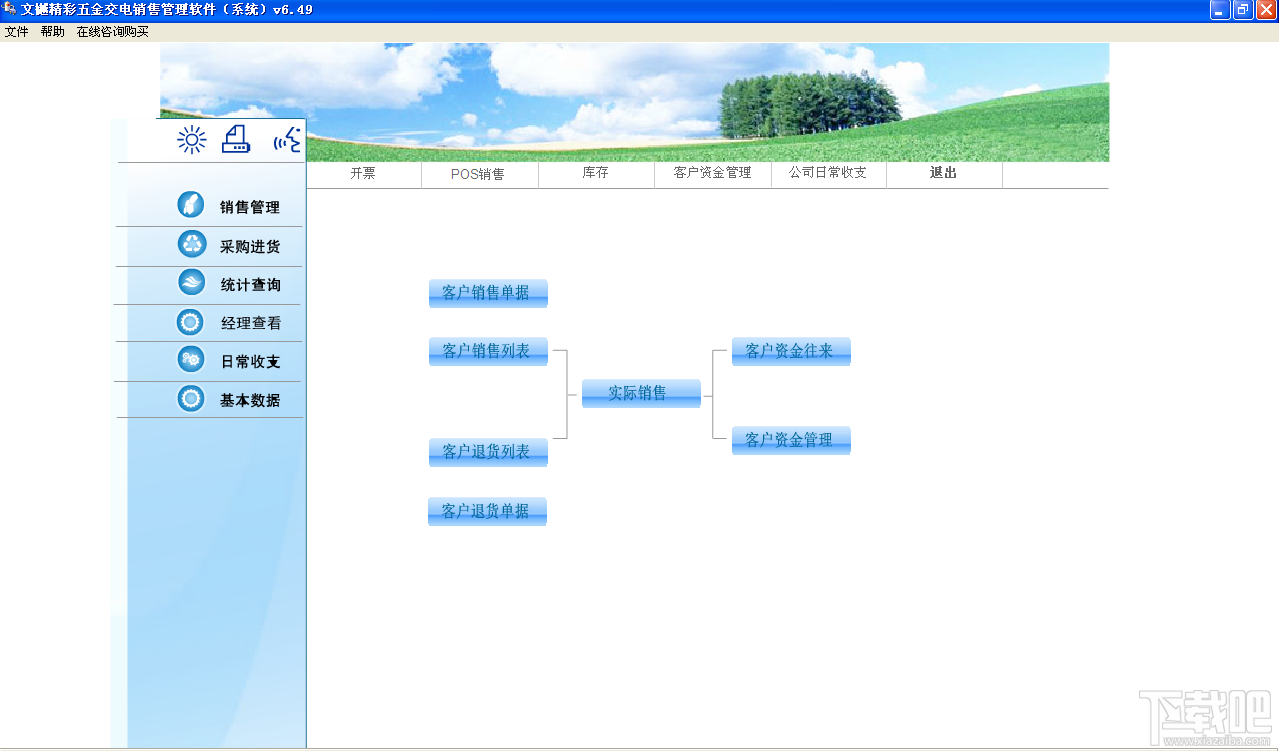Screen dimensions: 1279x751
Task: Click the 基本数据 ring icon
Action: coord(191,399)
